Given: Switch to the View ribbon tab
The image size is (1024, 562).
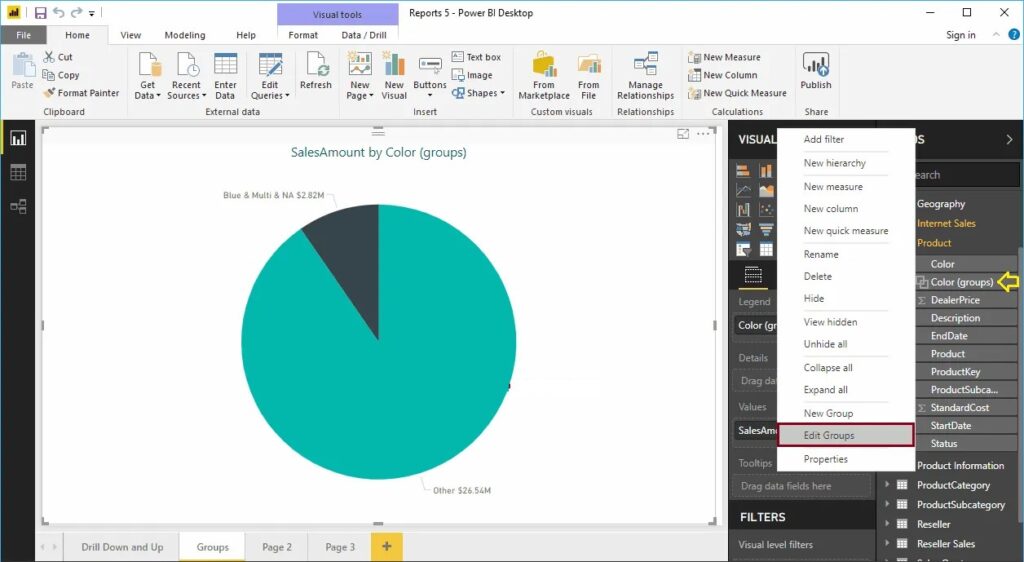Looking at the screenshot, I should click(131, 35).
